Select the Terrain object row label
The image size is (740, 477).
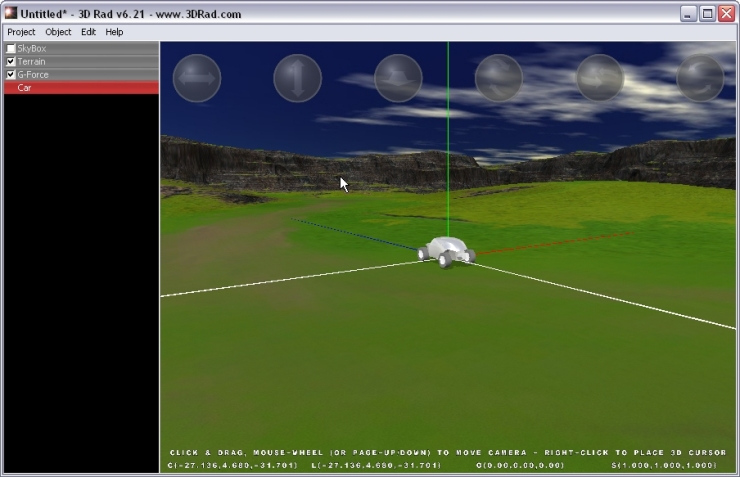pyautogui.click(x=31, y=61)
